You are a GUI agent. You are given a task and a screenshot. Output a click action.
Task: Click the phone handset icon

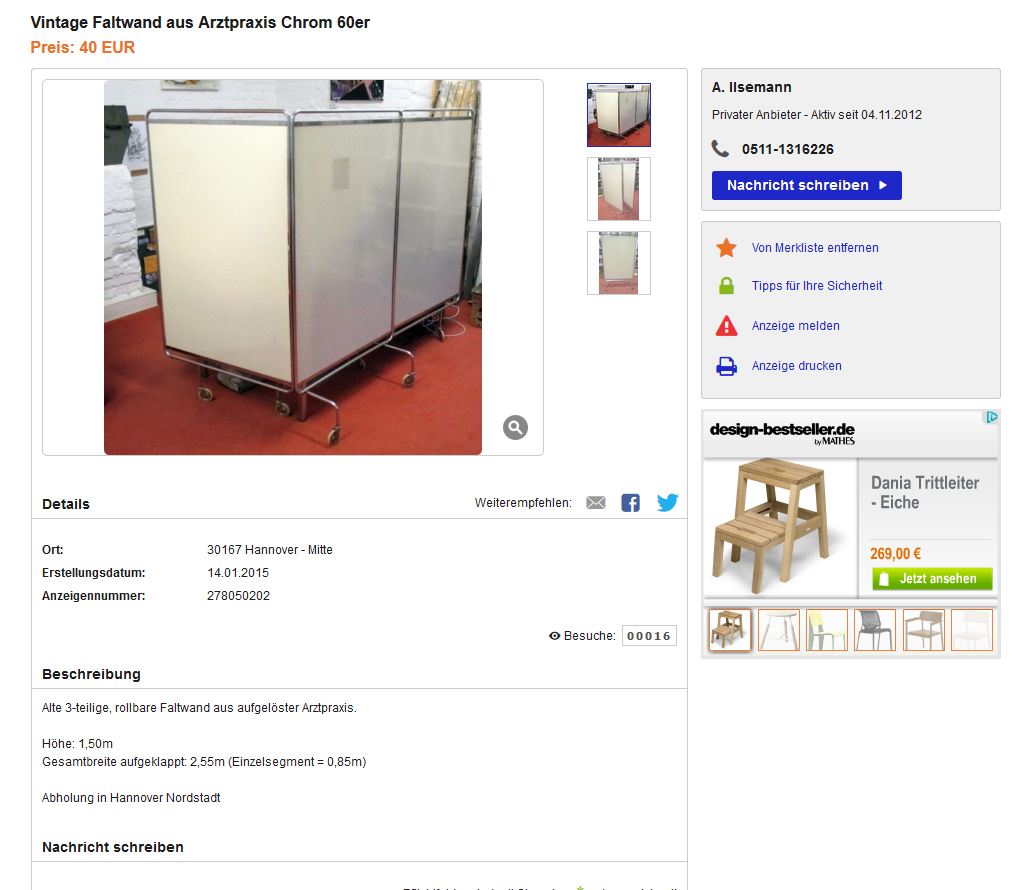click(721, 149)
